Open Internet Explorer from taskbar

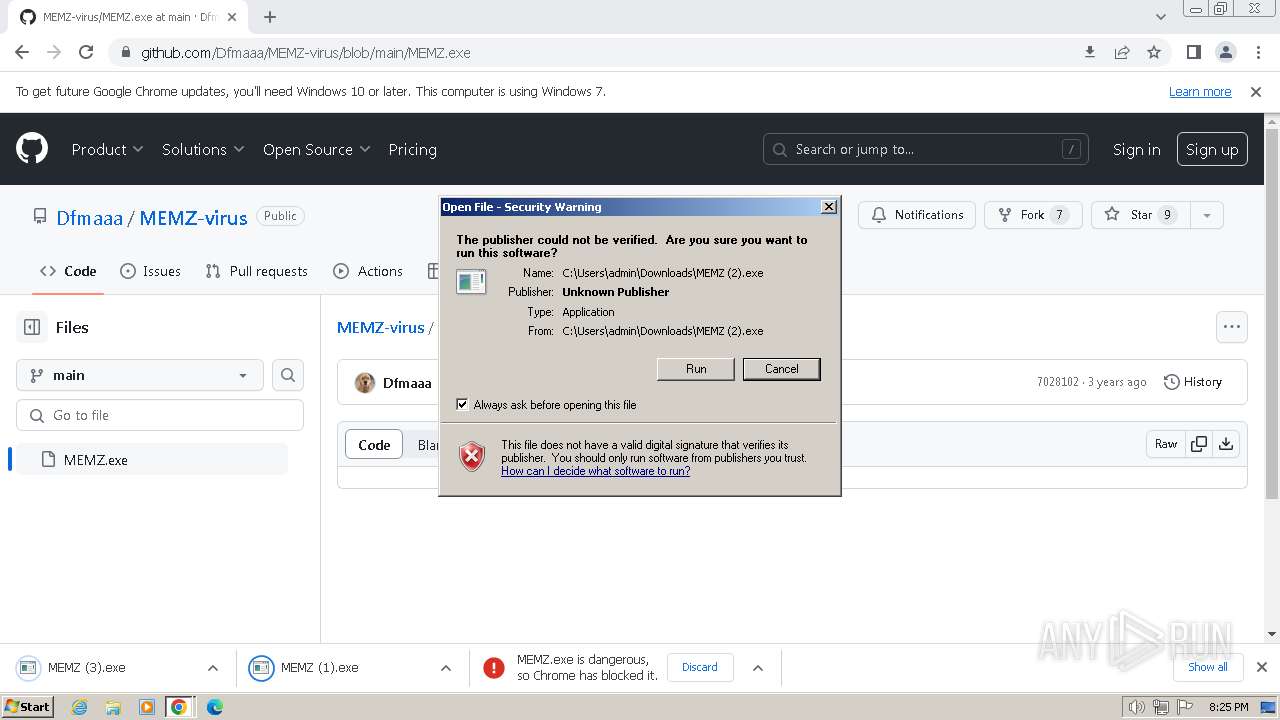(80, 707)
